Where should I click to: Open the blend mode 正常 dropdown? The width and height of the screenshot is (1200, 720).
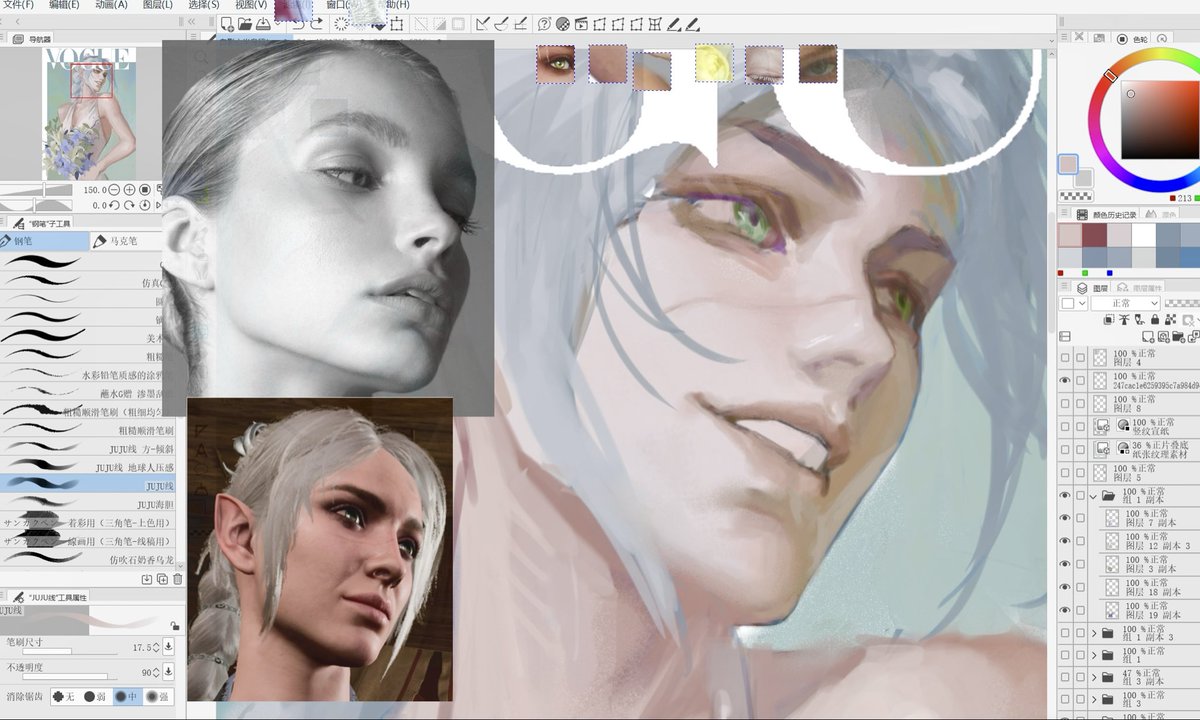(x=1125, y=303)
